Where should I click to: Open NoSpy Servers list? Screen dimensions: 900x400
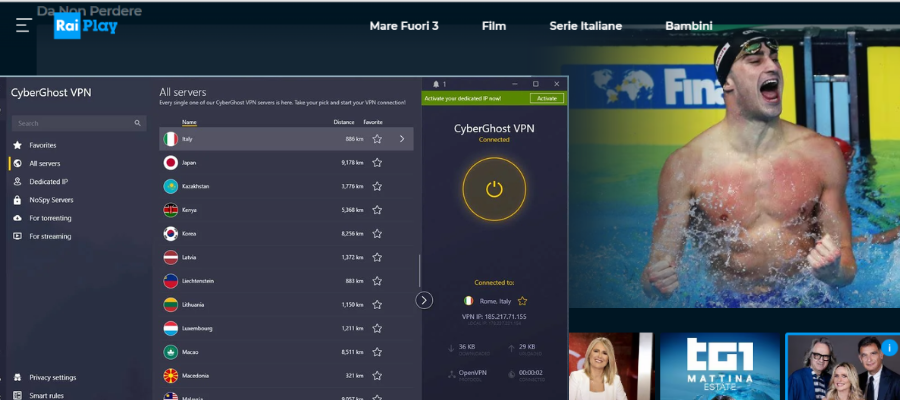tap(51, 200)
